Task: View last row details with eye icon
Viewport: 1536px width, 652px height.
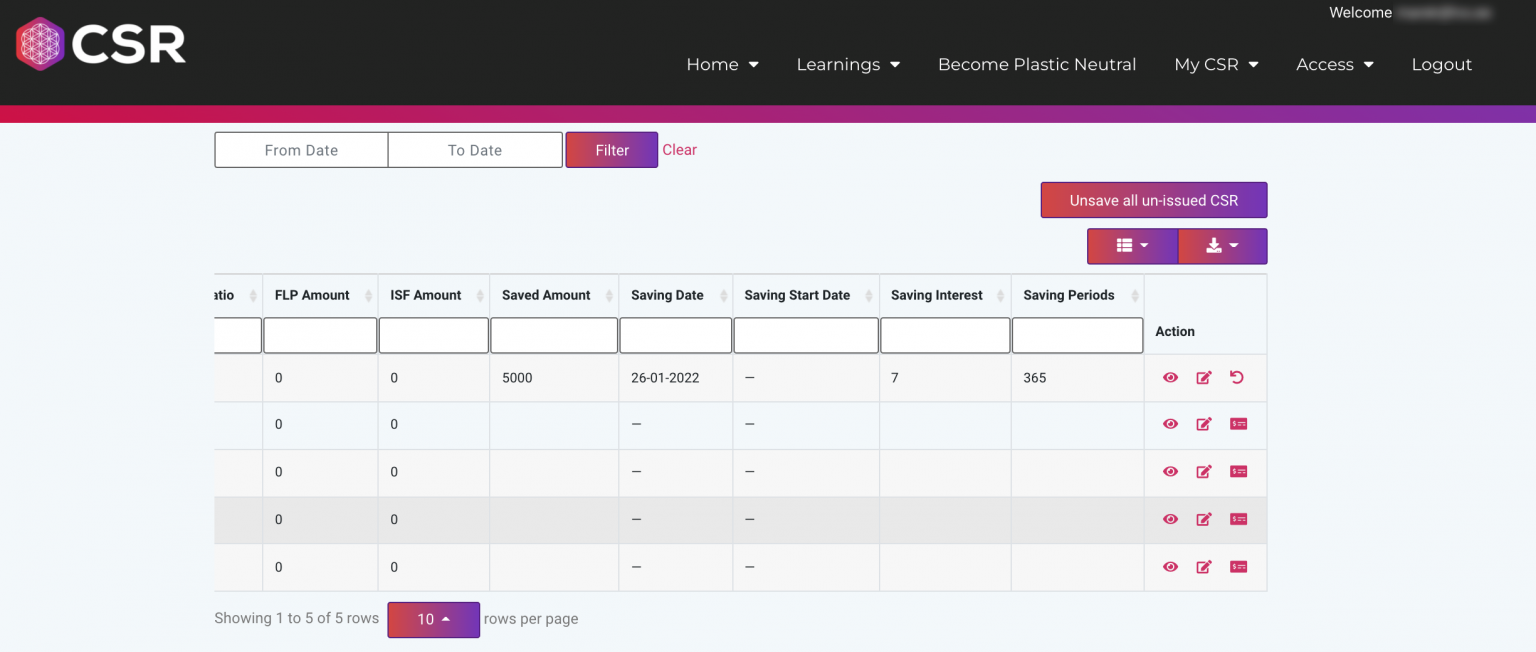Action: pyautogui.click(x=1170, y=567)
